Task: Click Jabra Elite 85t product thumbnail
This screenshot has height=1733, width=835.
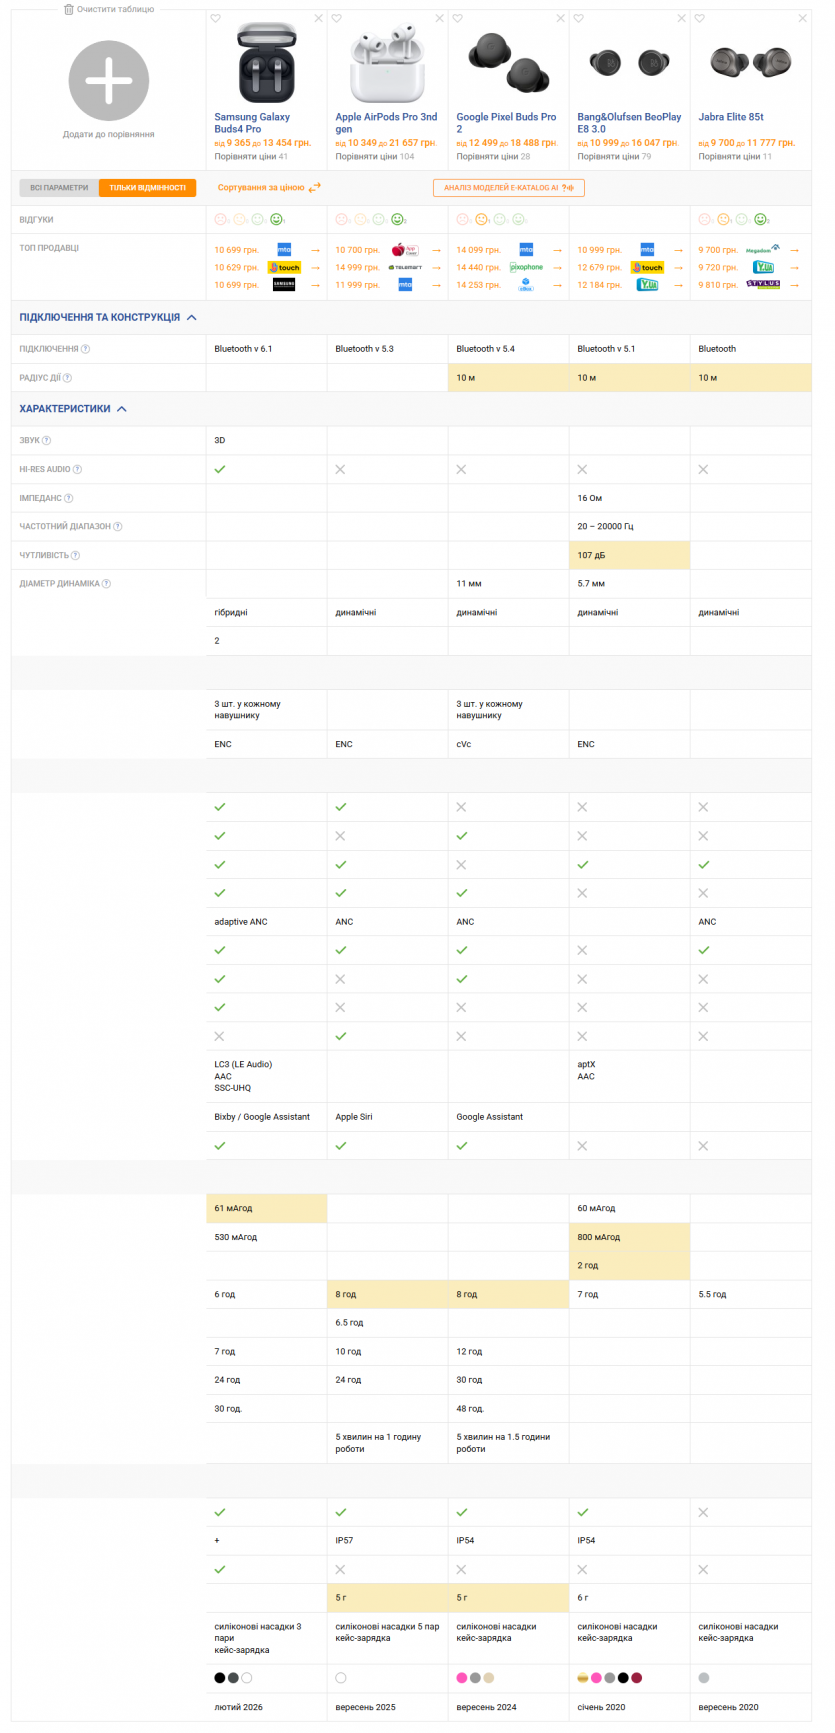Action: pos(750,62)
